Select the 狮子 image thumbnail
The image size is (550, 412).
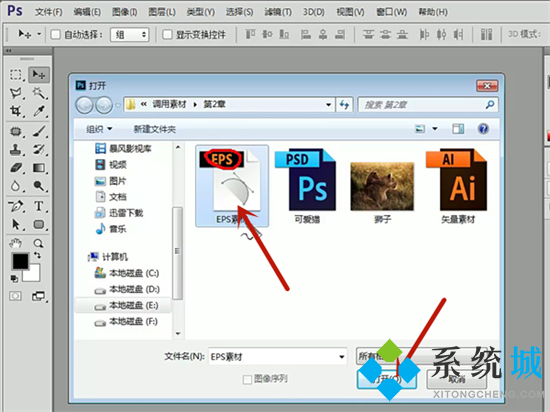[x=382, y=186]
